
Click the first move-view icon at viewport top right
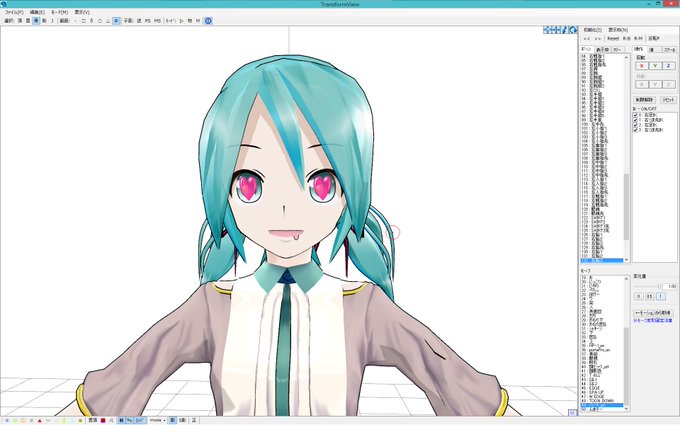point(546,30)
